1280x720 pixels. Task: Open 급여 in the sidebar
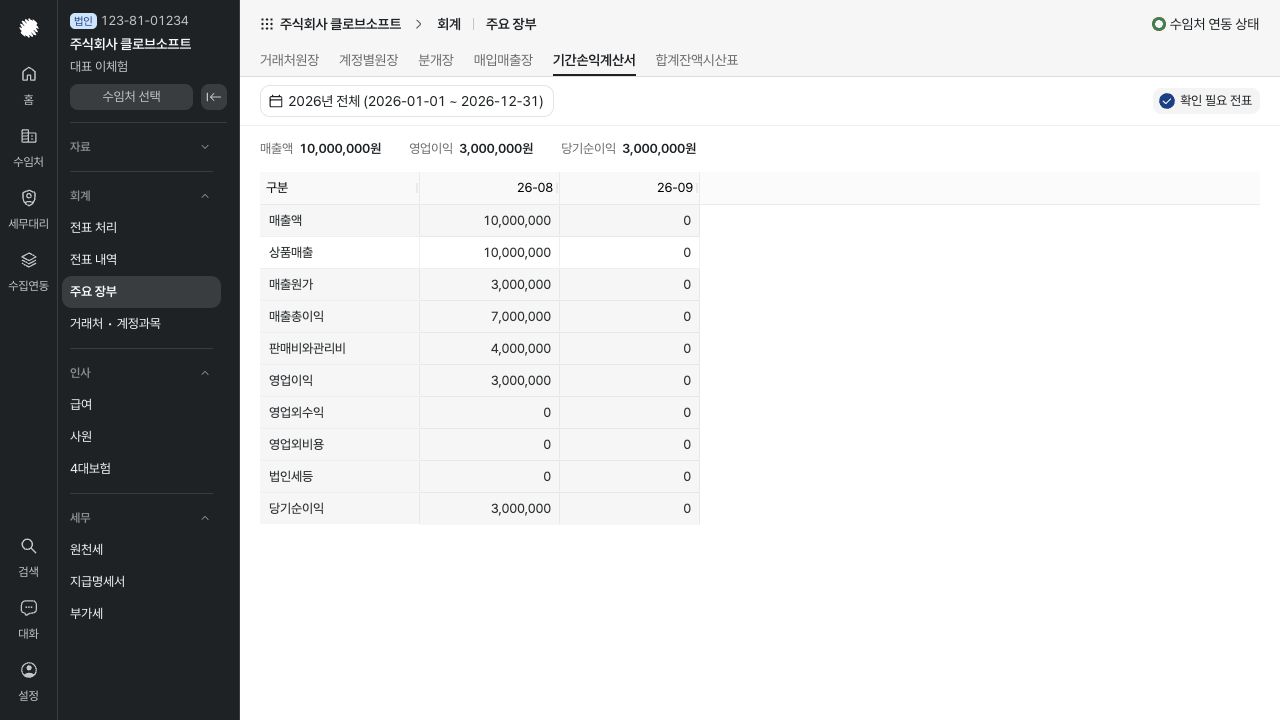[x=141, y=405]
